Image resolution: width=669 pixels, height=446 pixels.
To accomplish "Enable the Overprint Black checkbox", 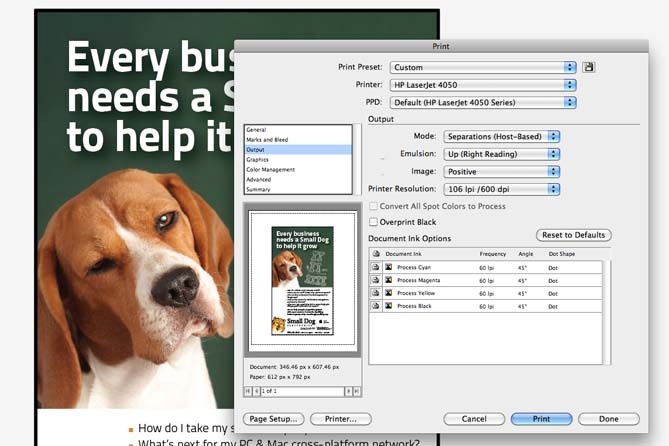I will [373, 222].
